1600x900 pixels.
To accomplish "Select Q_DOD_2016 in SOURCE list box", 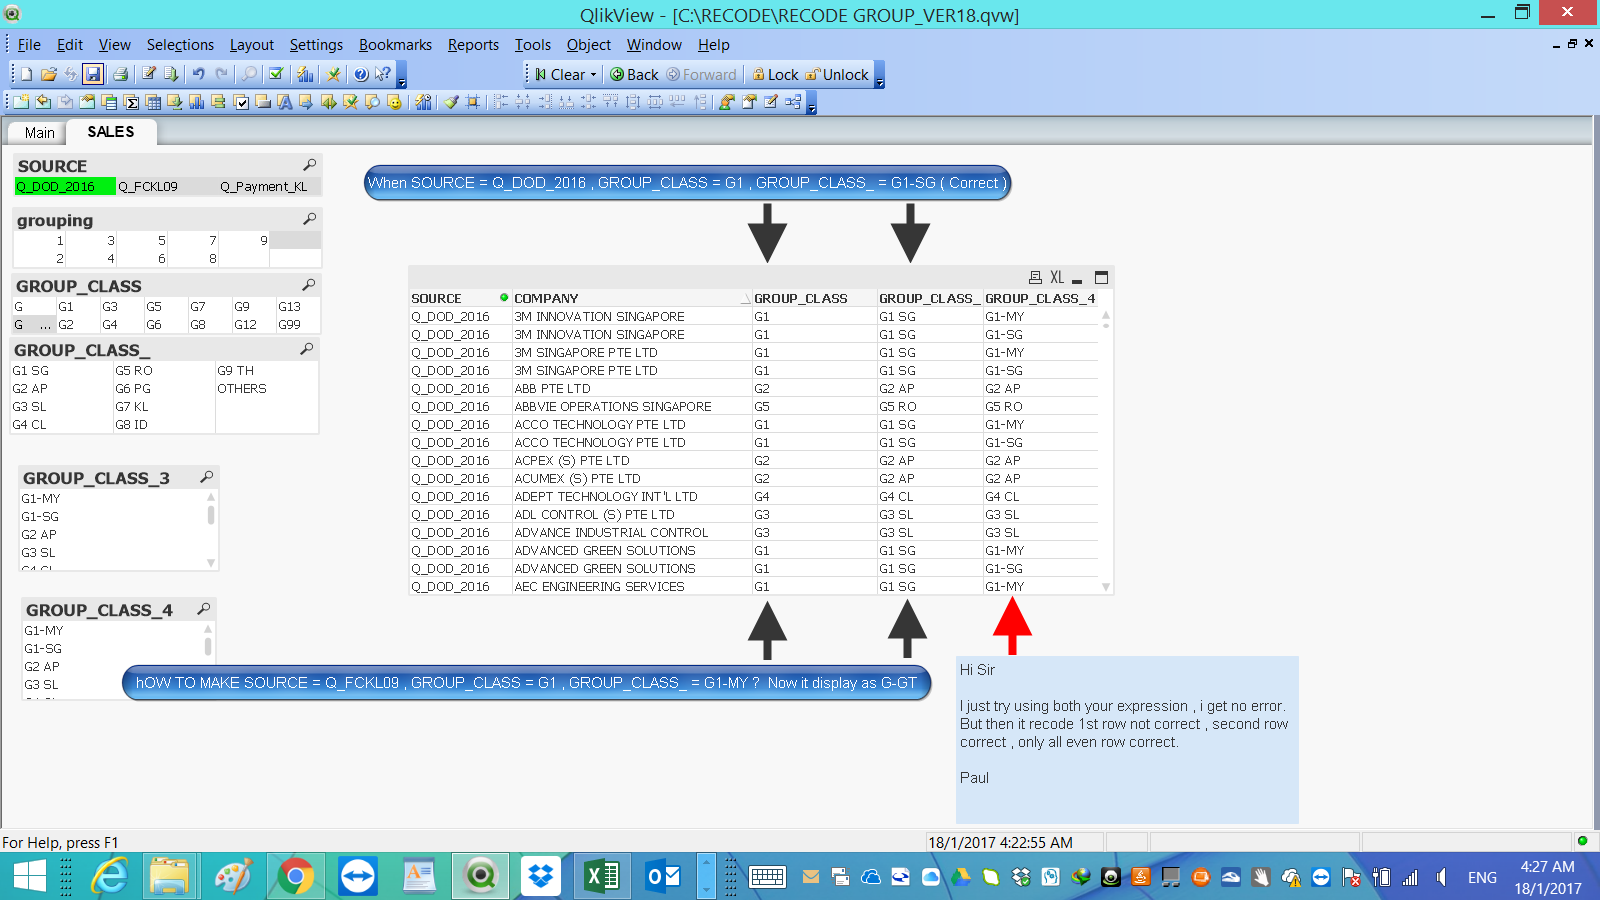I will coord(65,186).
